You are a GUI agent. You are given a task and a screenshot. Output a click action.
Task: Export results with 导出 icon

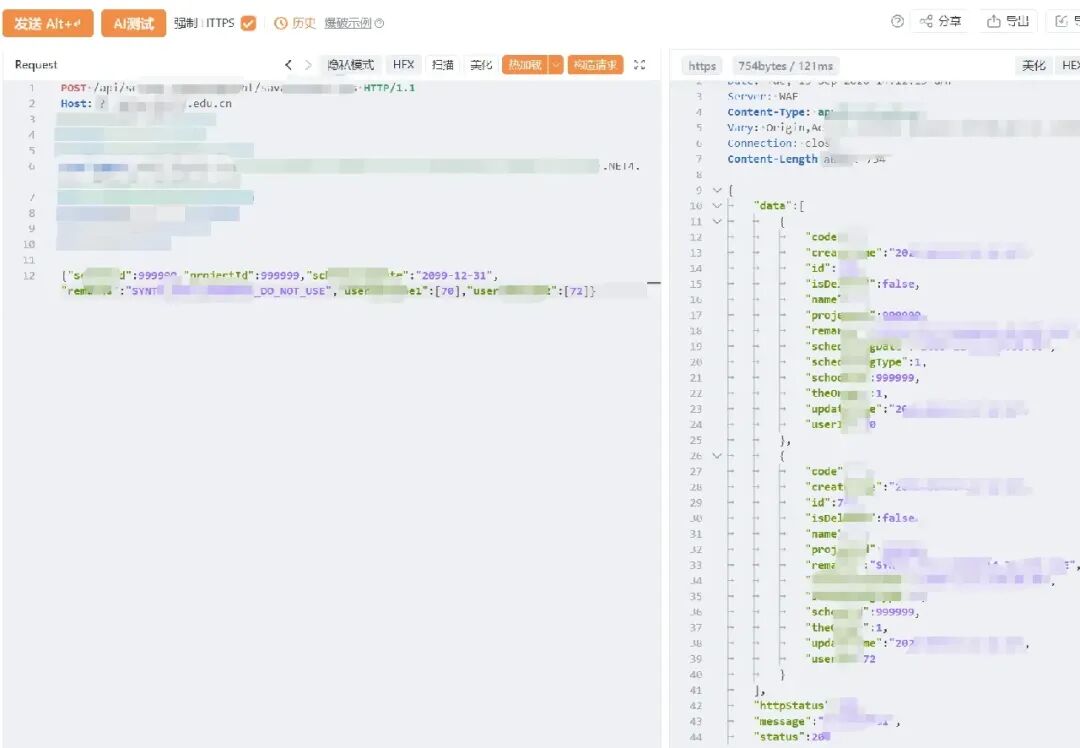click(993, 21)
